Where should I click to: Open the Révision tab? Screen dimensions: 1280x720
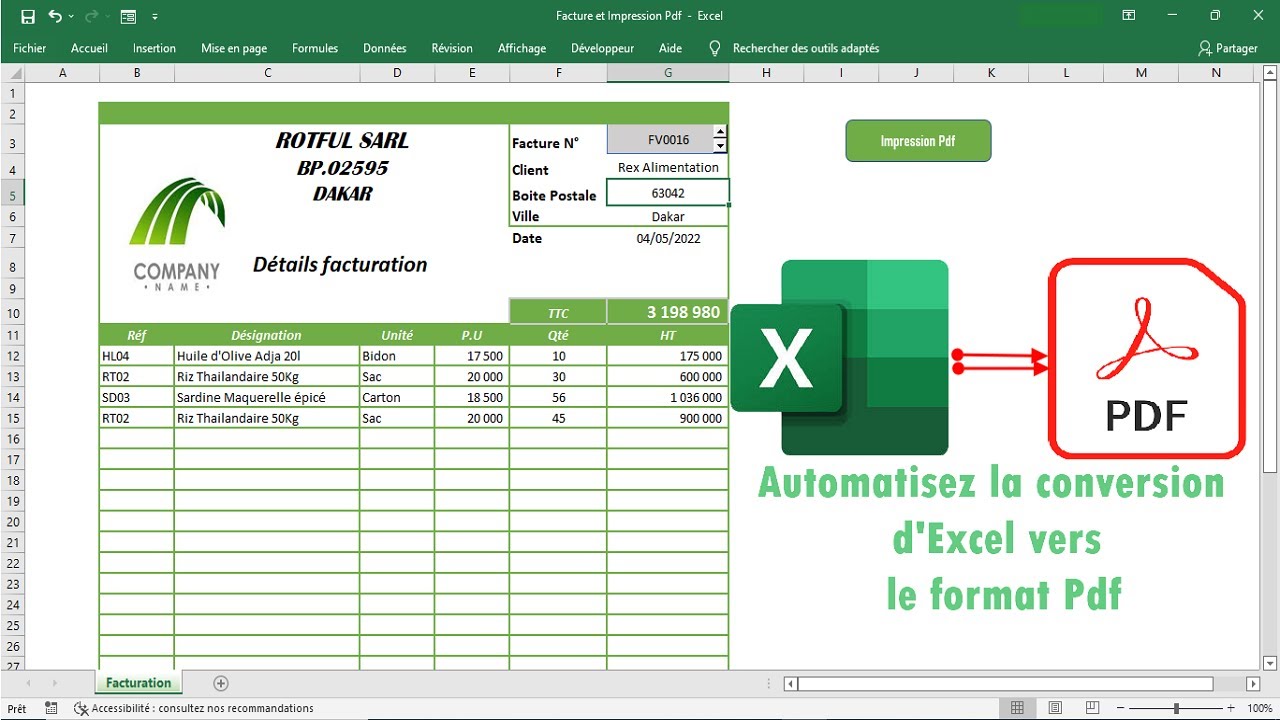point(452,48)
